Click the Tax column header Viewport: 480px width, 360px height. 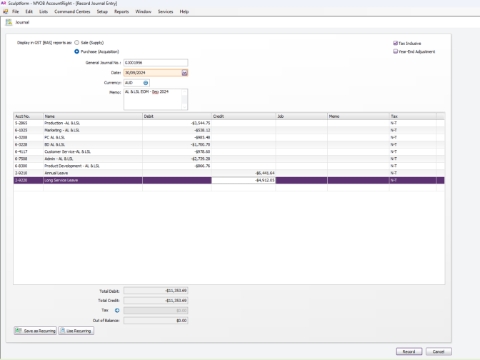pyautogui.click(x=413, y=116)
